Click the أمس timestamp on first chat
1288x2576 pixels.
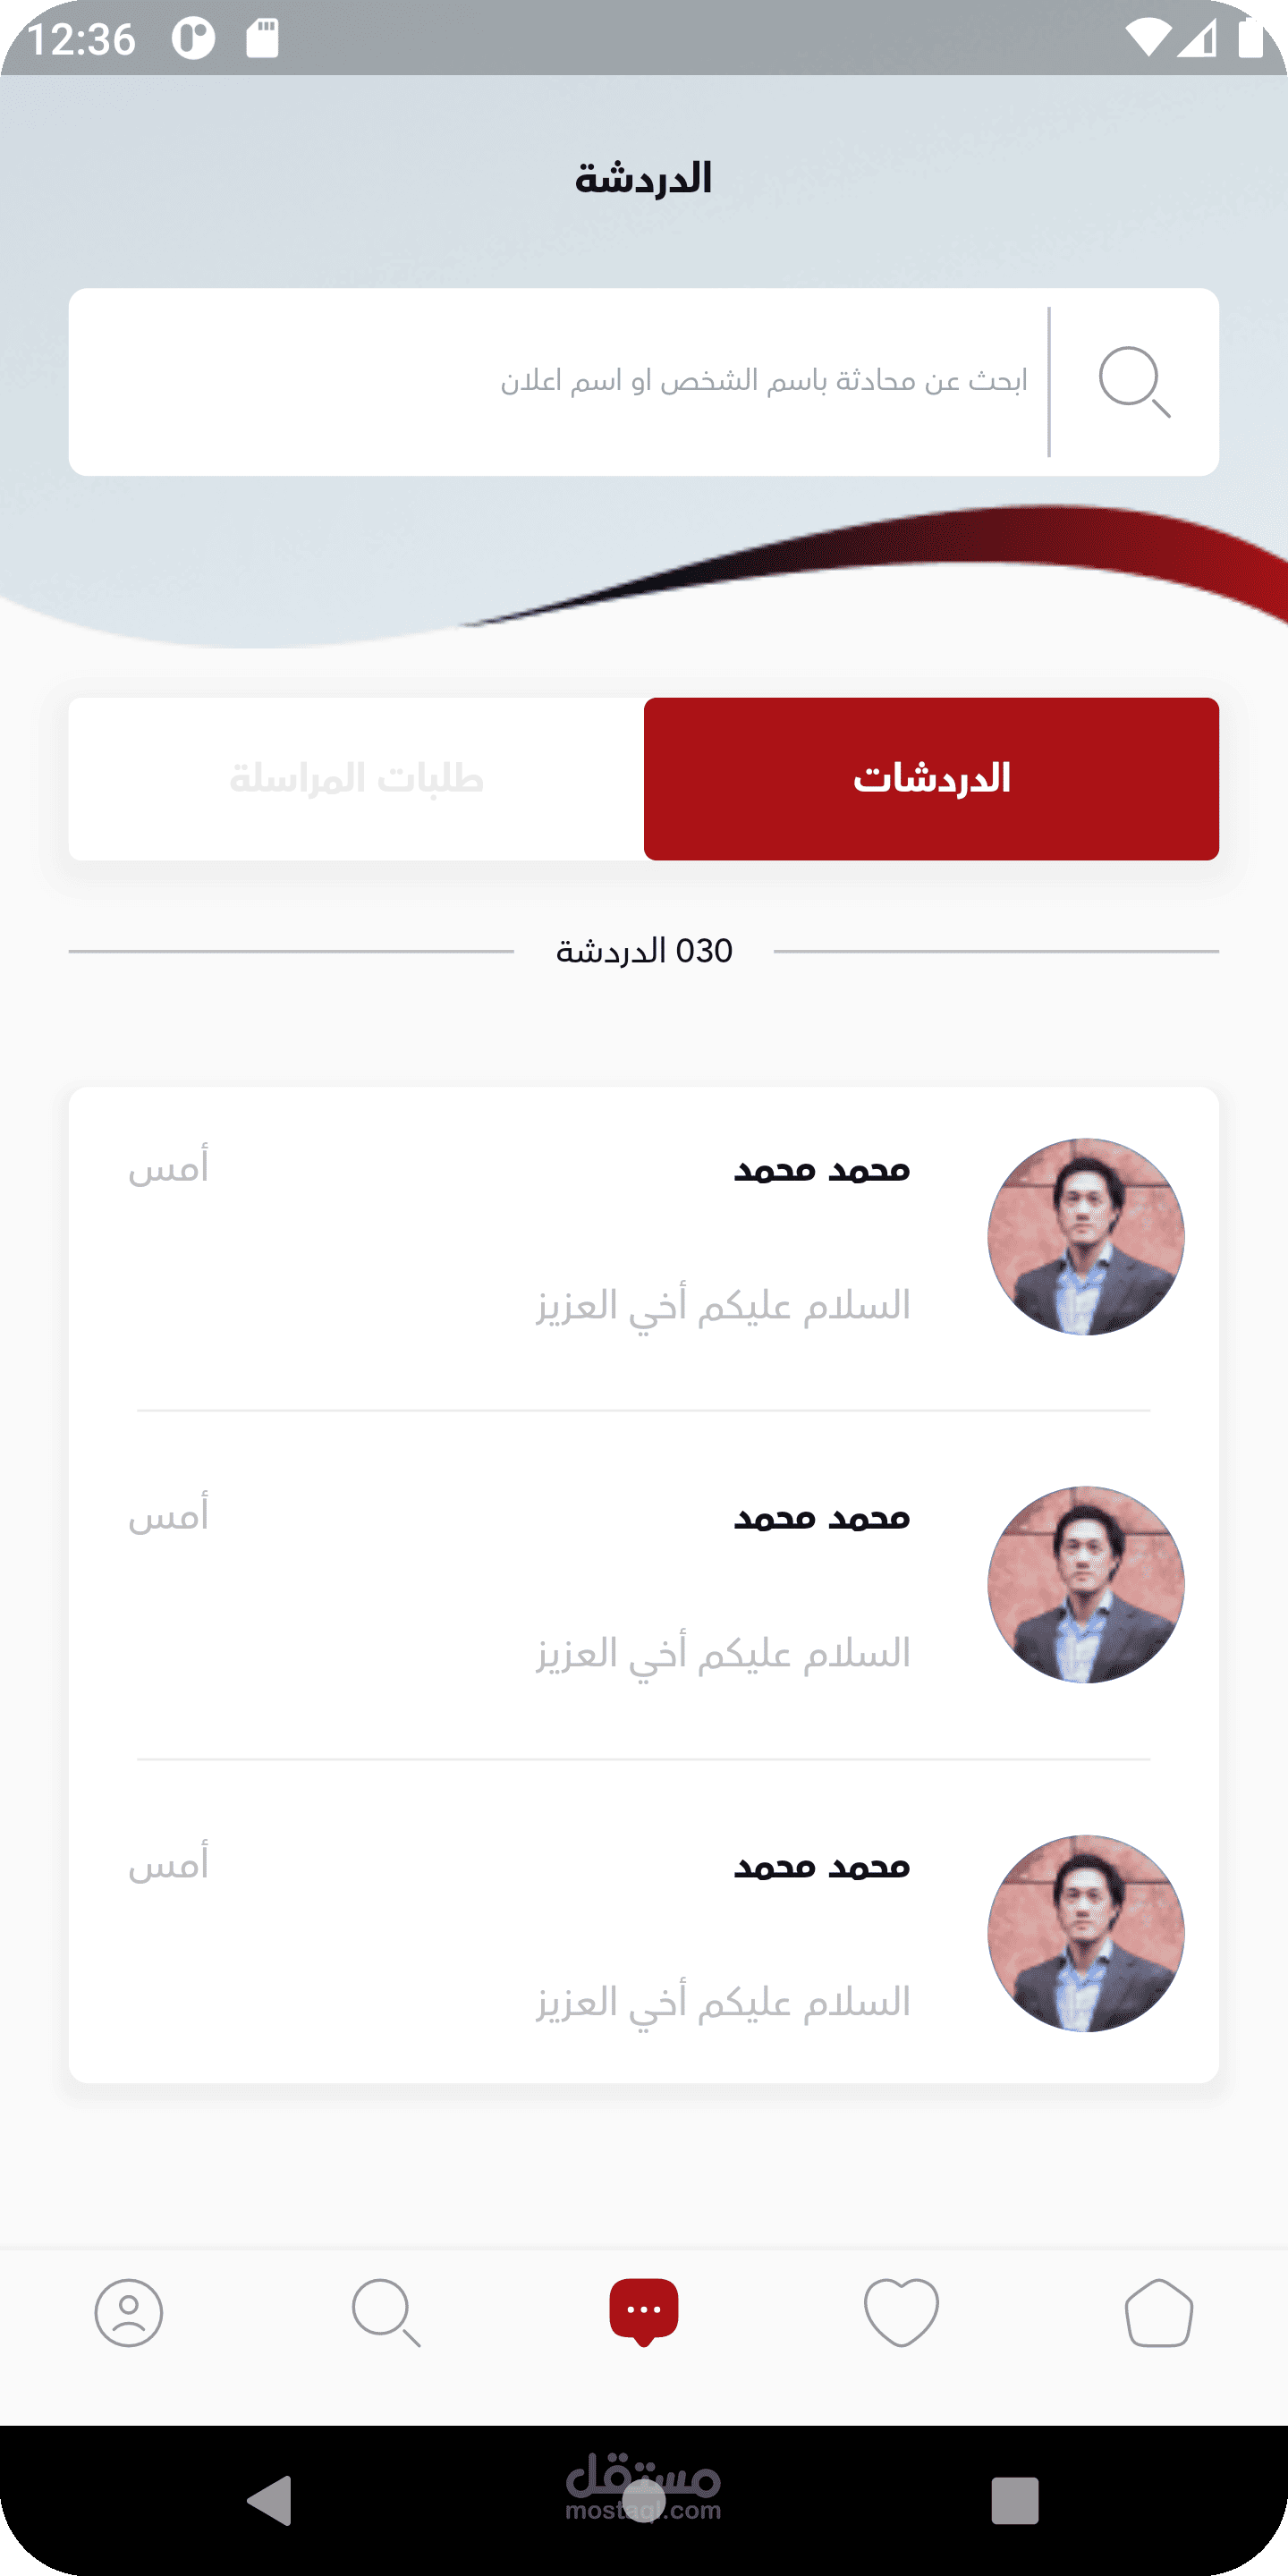[x=169, y=1166]
